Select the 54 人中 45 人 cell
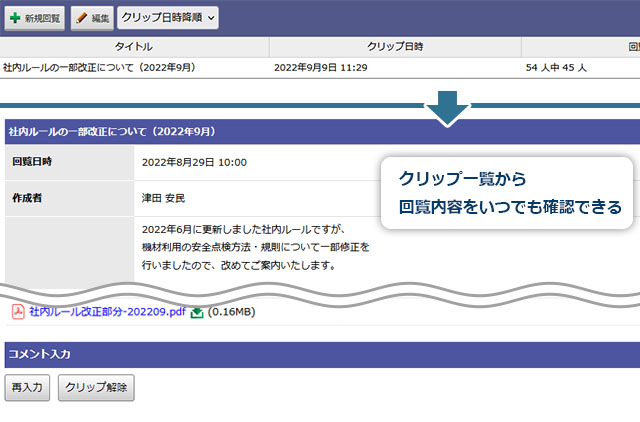 coord(556,67)
